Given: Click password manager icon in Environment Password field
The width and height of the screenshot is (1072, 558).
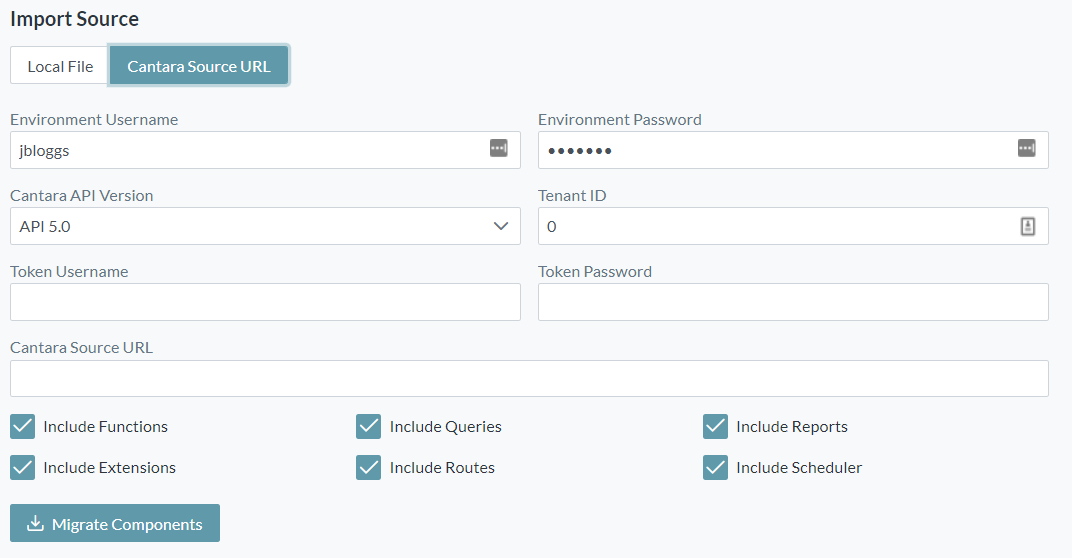Looking at the screenshot, I should [1026, 149].
